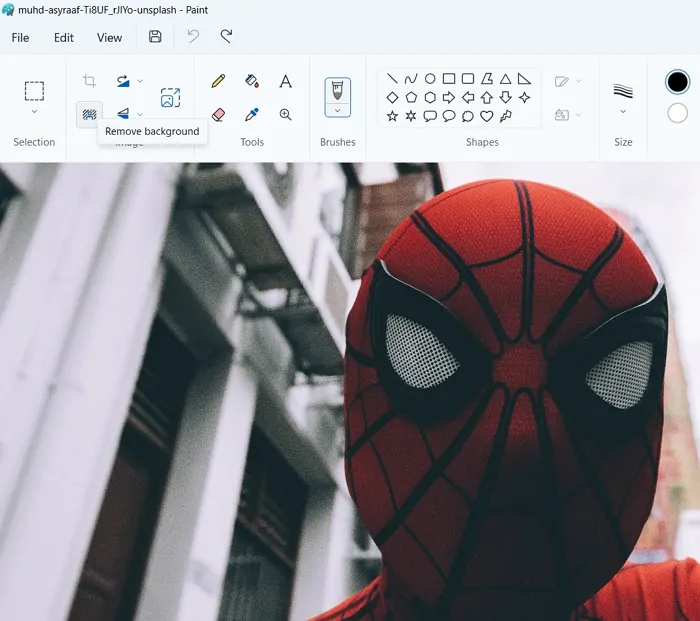Select the Fill bucket tool
This screenshot has height=621, width=700.
[x=252, y=81]
